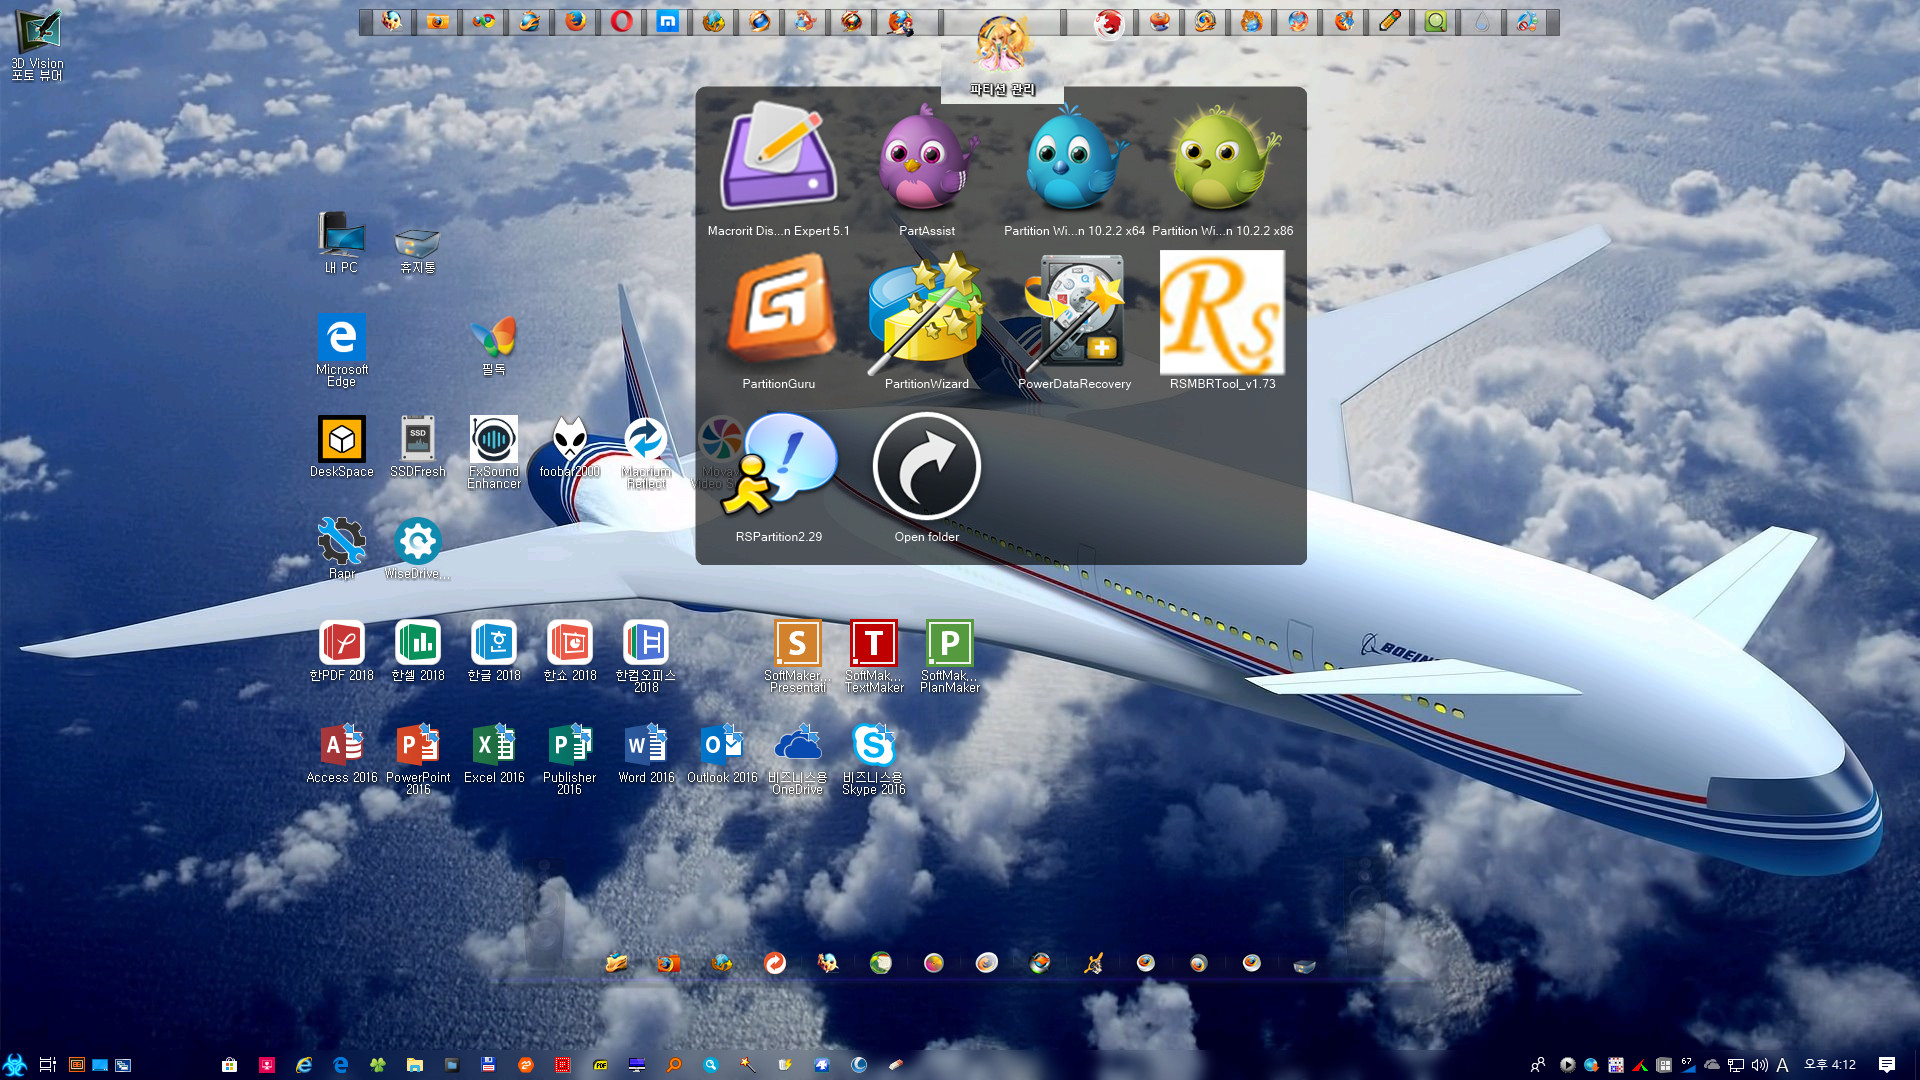Open 한컴오피스 2018
Viewport: 1920px width, 1080px height.
coord(645,655)
